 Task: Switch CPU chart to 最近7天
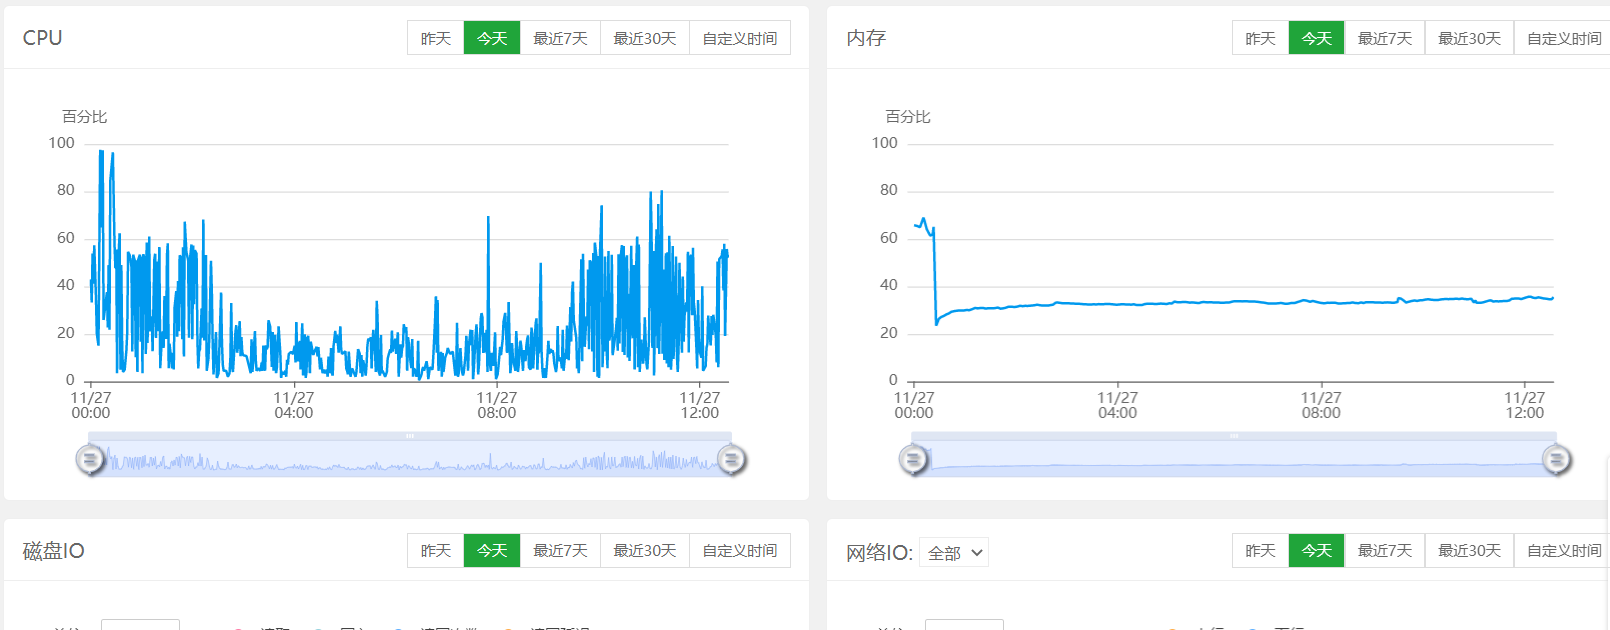pyautogui.click(x=560, y=38)
